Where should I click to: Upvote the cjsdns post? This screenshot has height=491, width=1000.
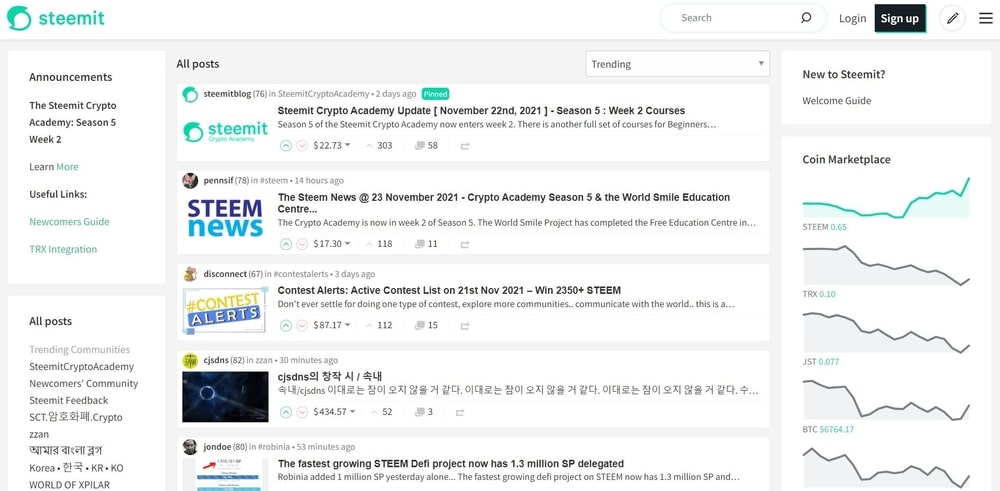[x=286, y=412]
